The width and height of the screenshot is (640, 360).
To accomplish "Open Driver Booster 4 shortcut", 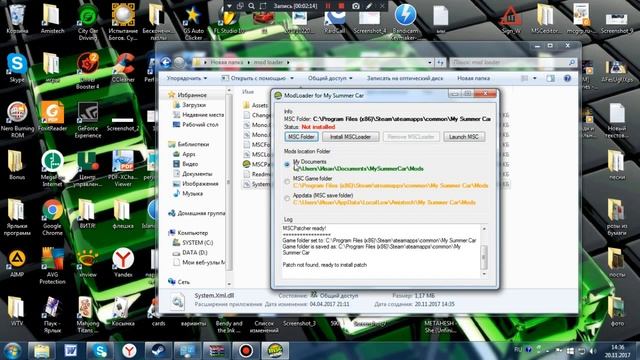I will [88, 71].
